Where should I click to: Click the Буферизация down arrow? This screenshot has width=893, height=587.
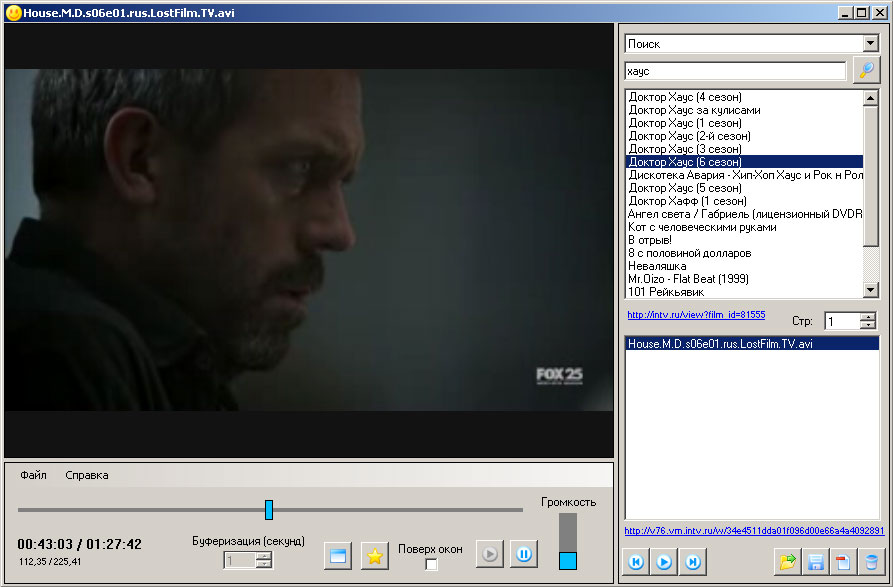click(x=263, y=565)
